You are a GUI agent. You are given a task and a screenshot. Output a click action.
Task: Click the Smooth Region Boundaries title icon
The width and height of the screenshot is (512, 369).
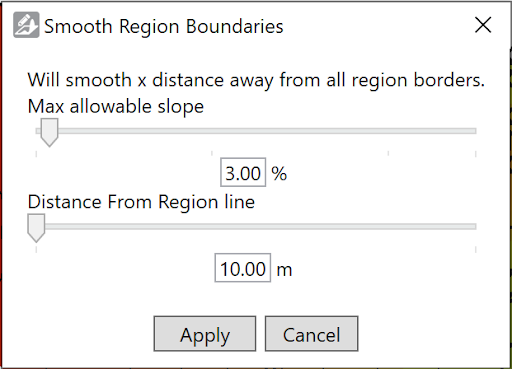coord(26,25)
